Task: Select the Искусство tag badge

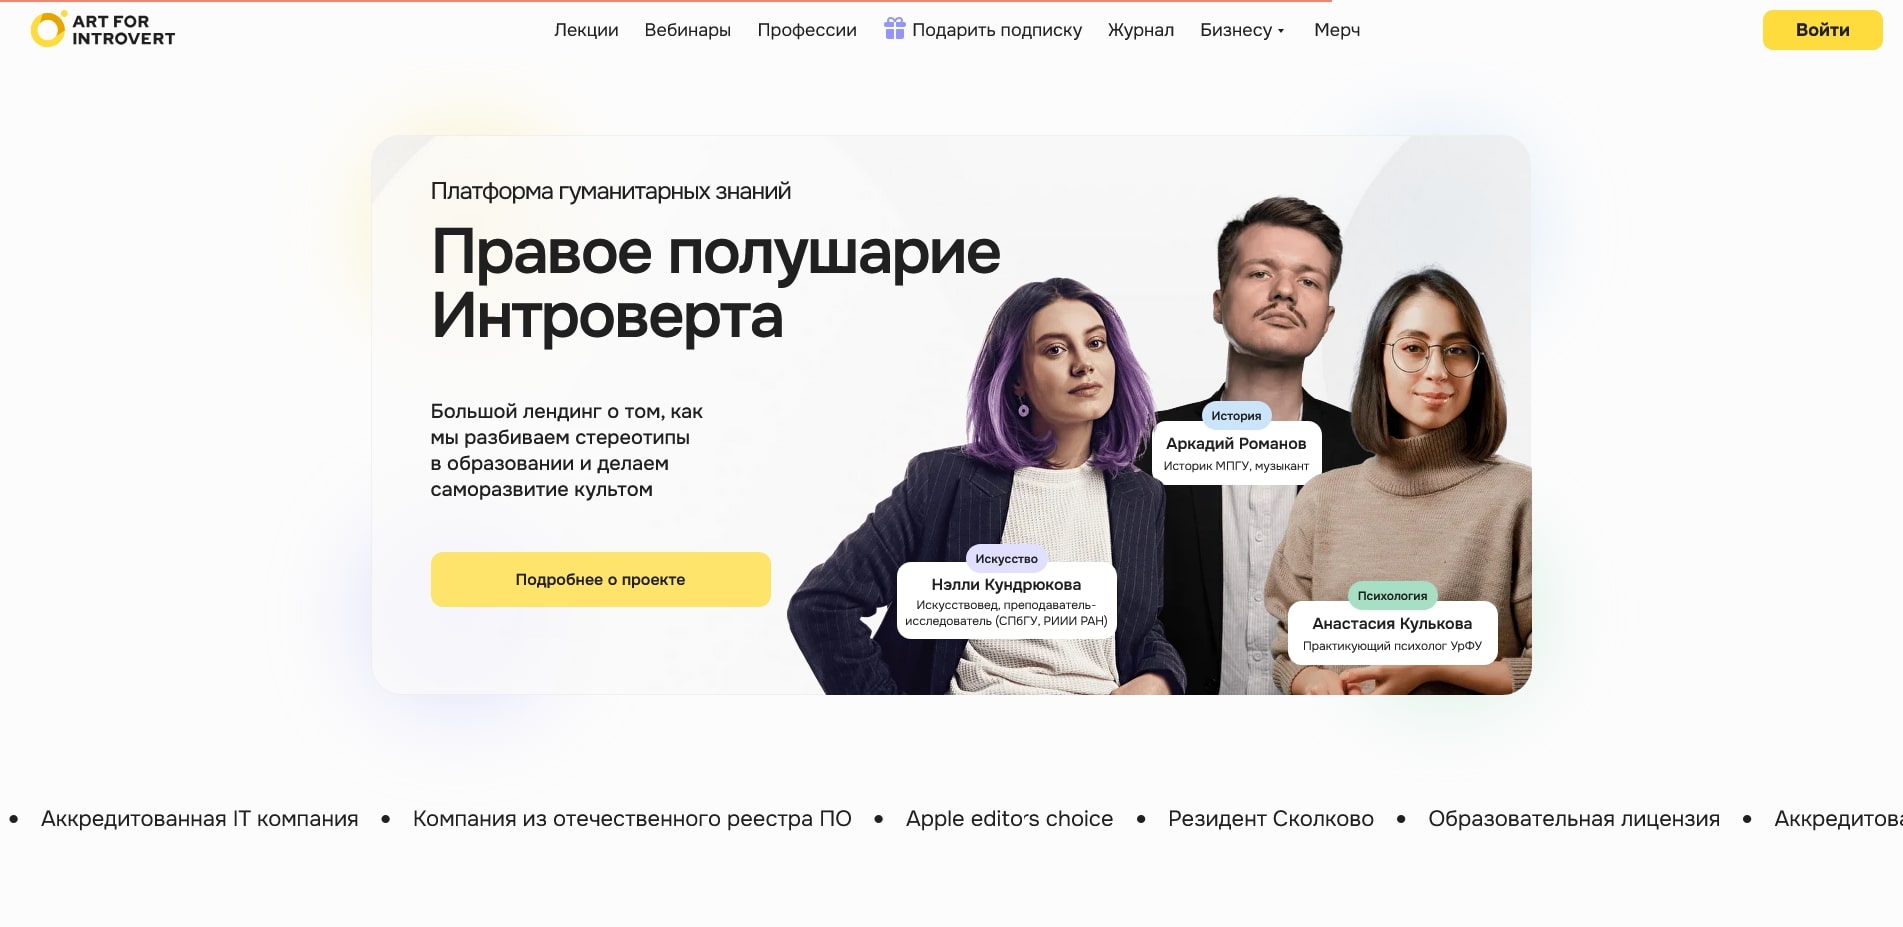Action: point(1006,558)
